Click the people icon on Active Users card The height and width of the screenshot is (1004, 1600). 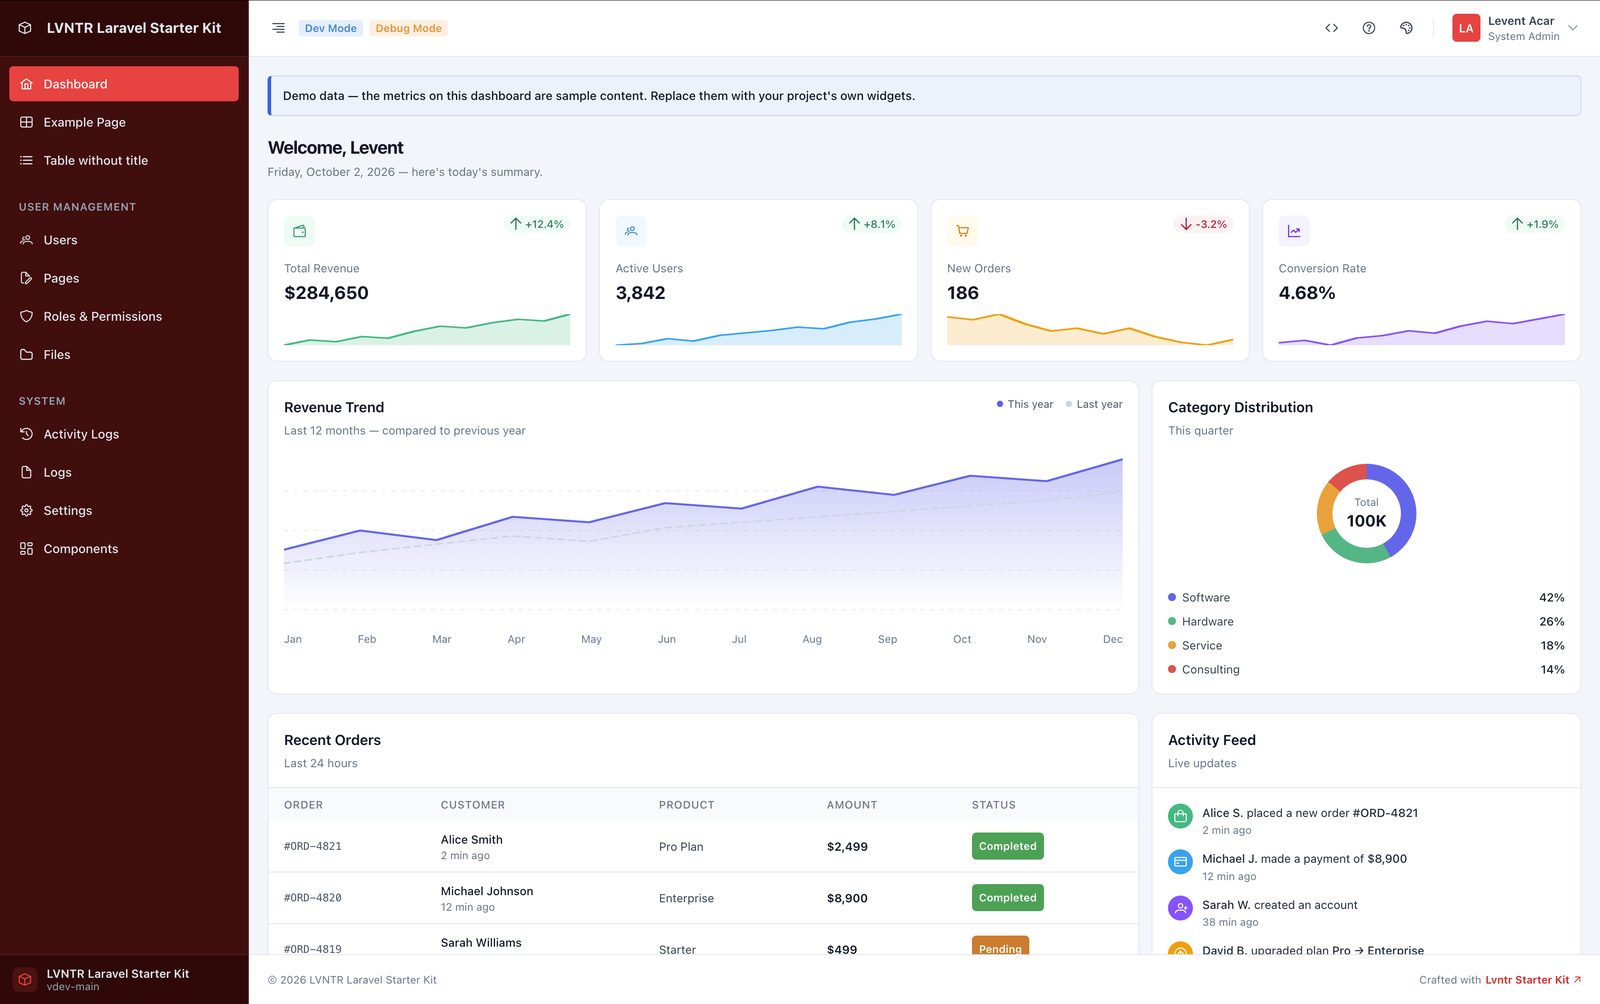tap(631, 231)
